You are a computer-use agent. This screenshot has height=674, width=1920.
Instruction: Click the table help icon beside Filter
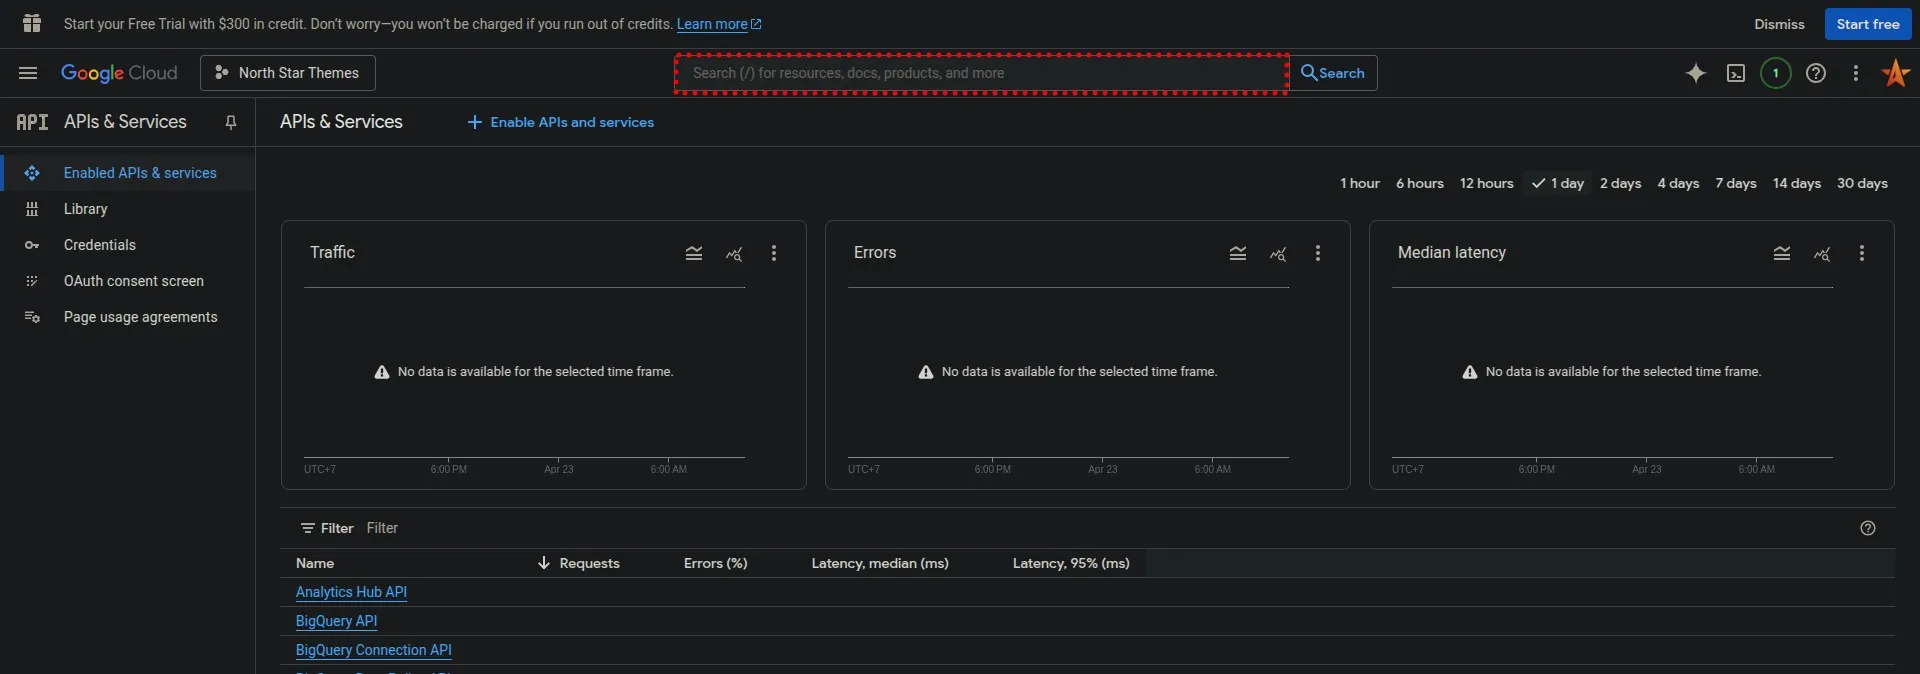point(1868,528)
